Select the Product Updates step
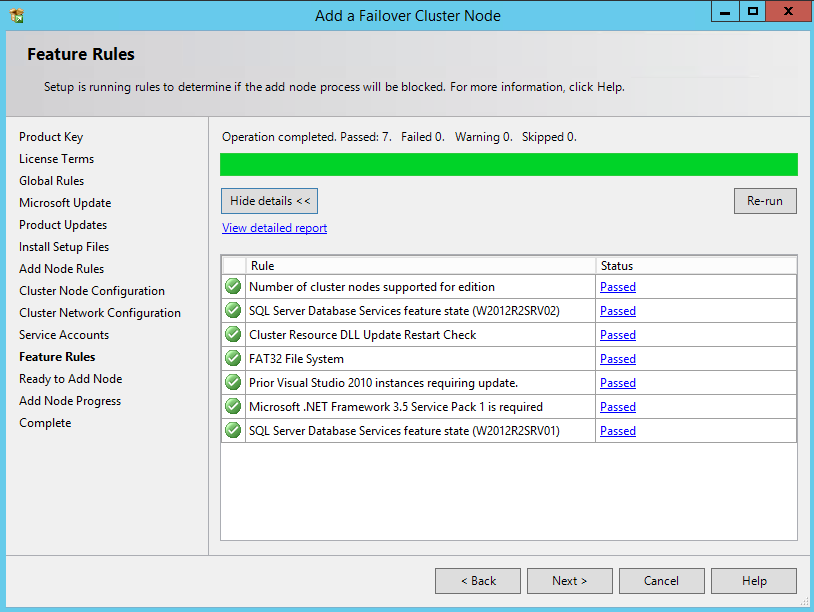The height and width of the screenshot is (612, 814). pyautogui.click(x=63, y=225)
